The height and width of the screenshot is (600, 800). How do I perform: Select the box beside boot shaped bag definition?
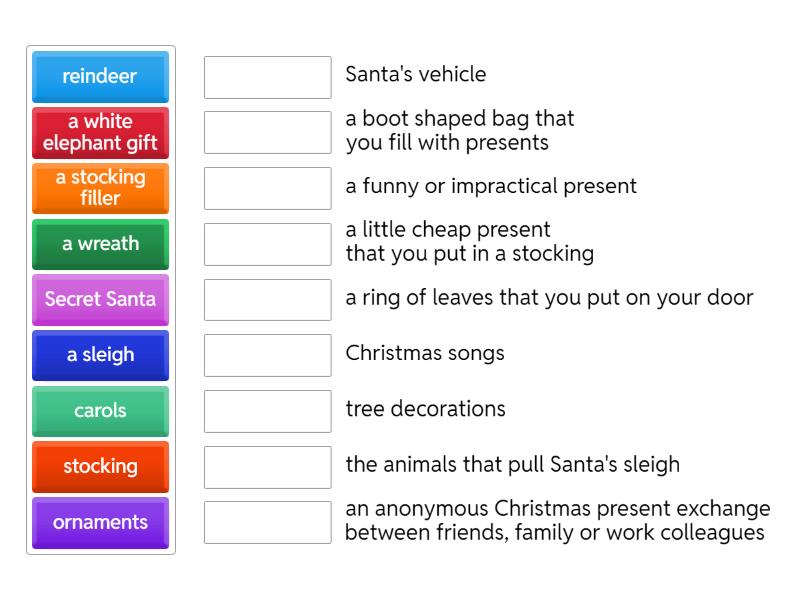click(267, 131)
